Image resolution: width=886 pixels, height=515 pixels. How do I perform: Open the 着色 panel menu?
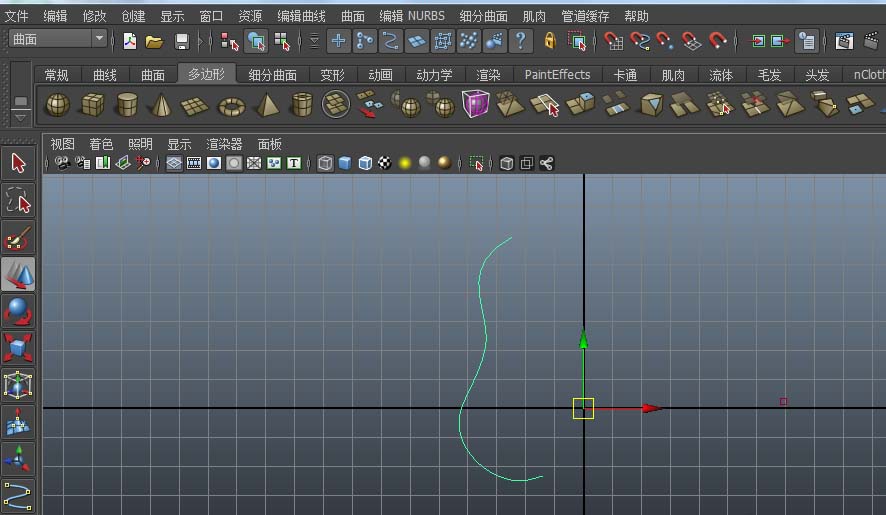101,144
